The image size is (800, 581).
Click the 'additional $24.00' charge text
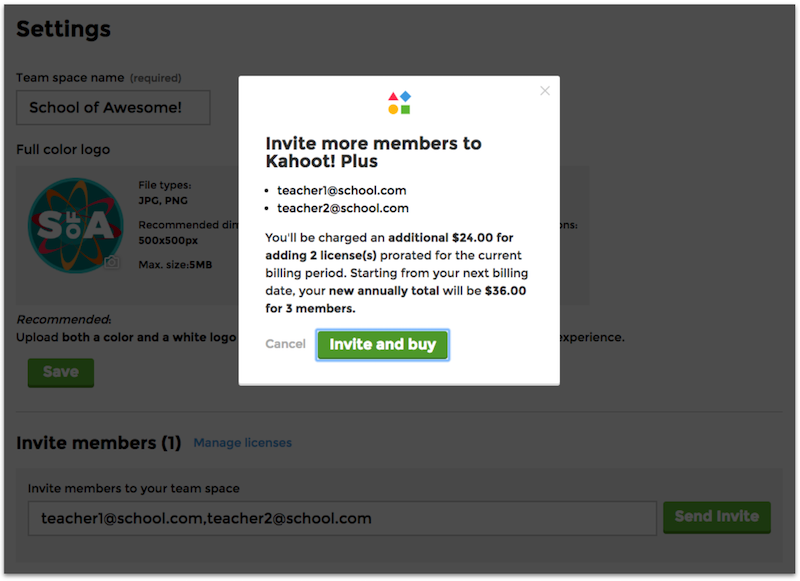[441, 238]
